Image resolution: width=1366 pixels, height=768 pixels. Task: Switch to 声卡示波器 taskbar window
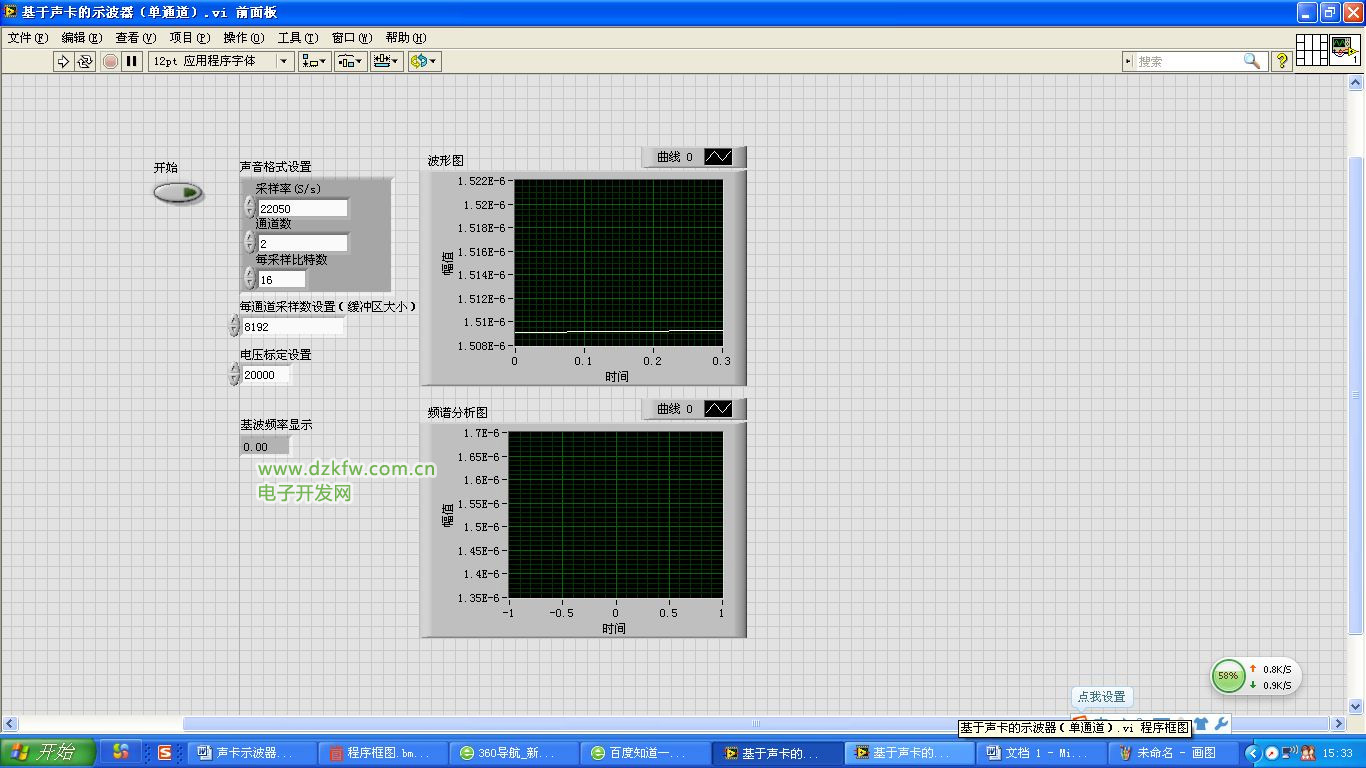[x=252, y=752]
